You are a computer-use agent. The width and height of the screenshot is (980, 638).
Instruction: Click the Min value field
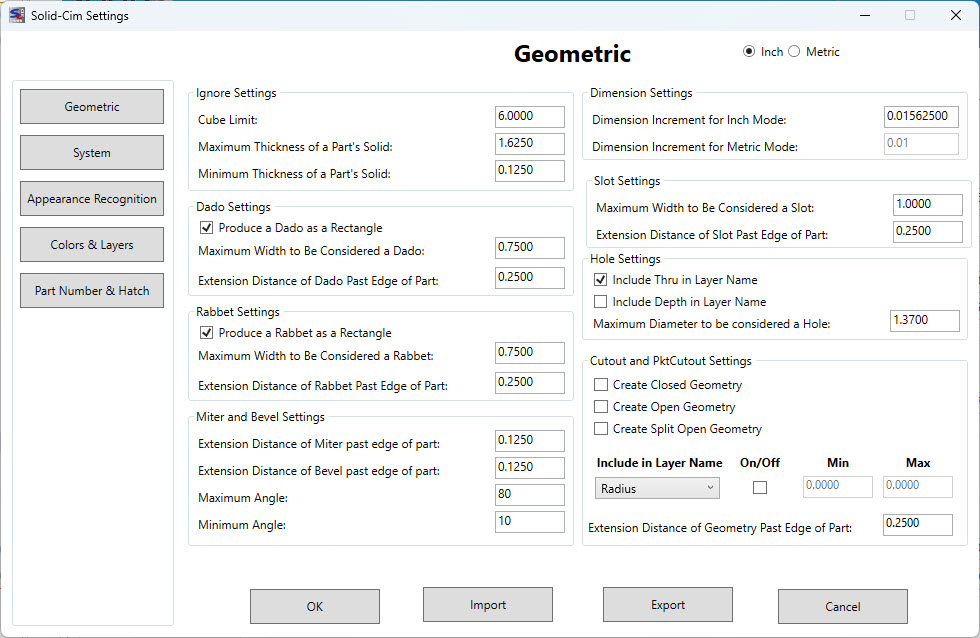(x=838, y=487)
